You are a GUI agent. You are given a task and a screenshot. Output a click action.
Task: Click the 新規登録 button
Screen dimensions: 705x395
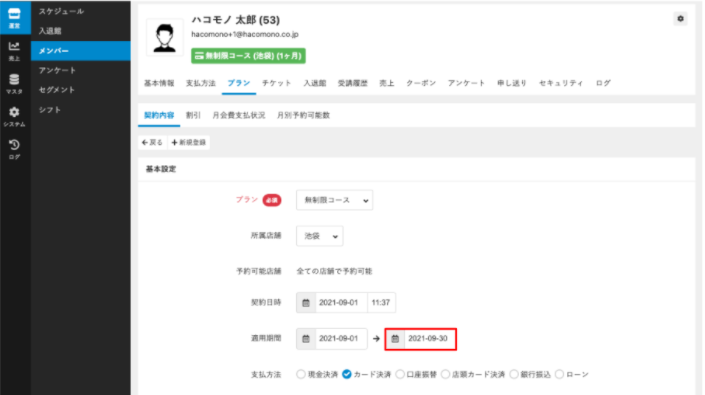coord(189,142)
